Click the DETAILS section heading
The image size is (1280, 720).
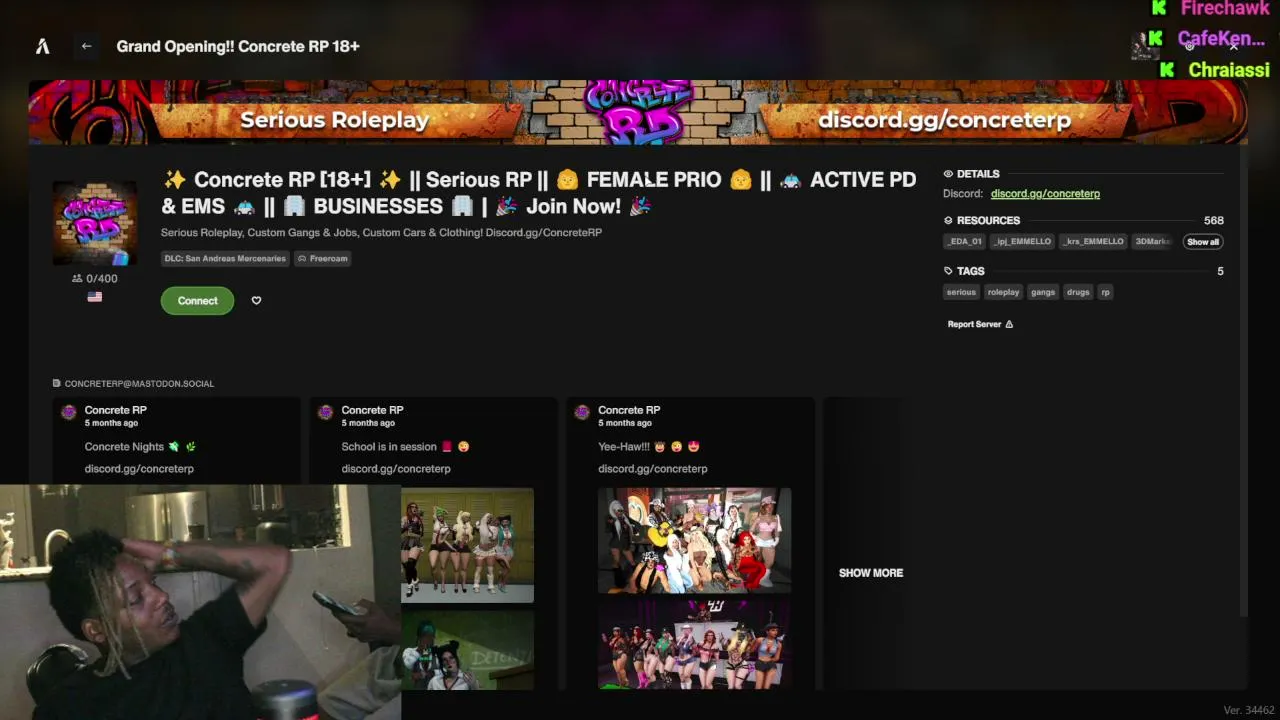978,174
